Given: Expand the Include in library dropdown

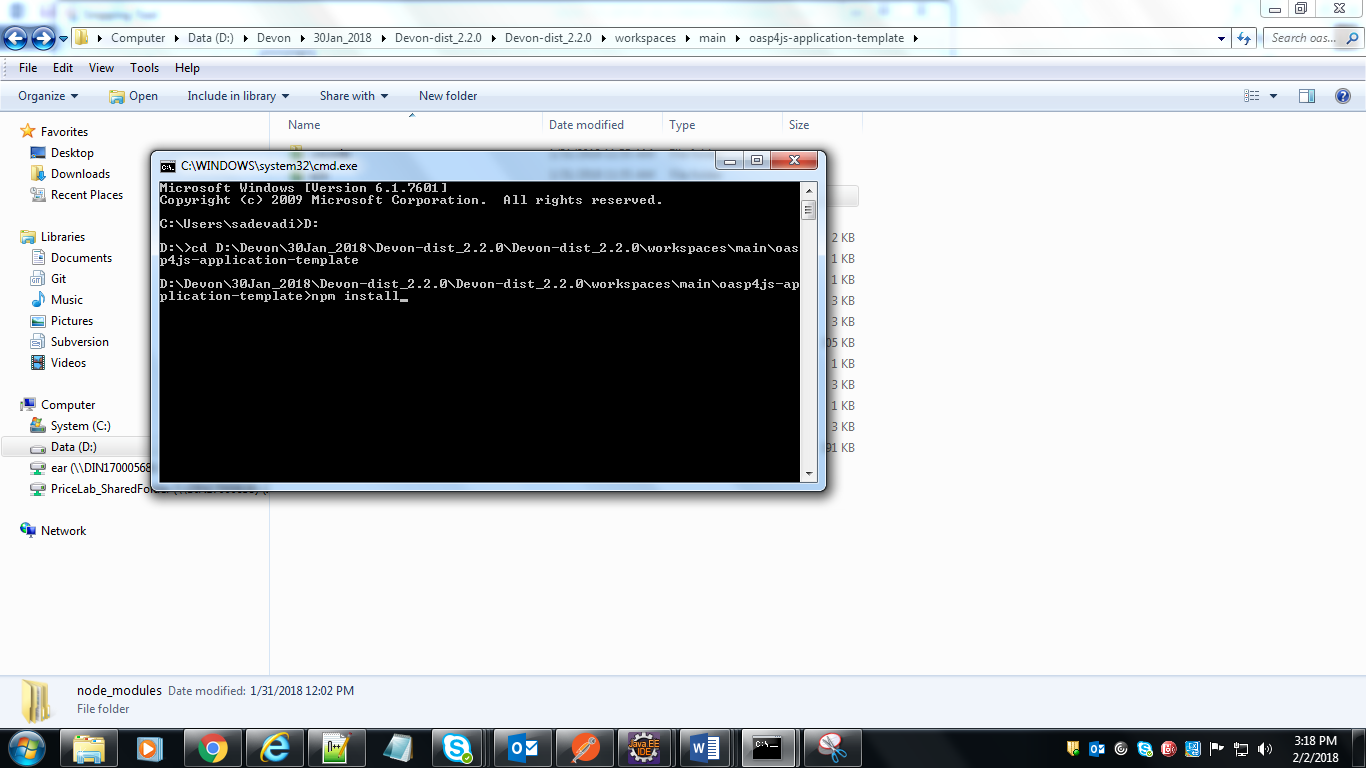Looking at the screenshot, I should [238, 96].
